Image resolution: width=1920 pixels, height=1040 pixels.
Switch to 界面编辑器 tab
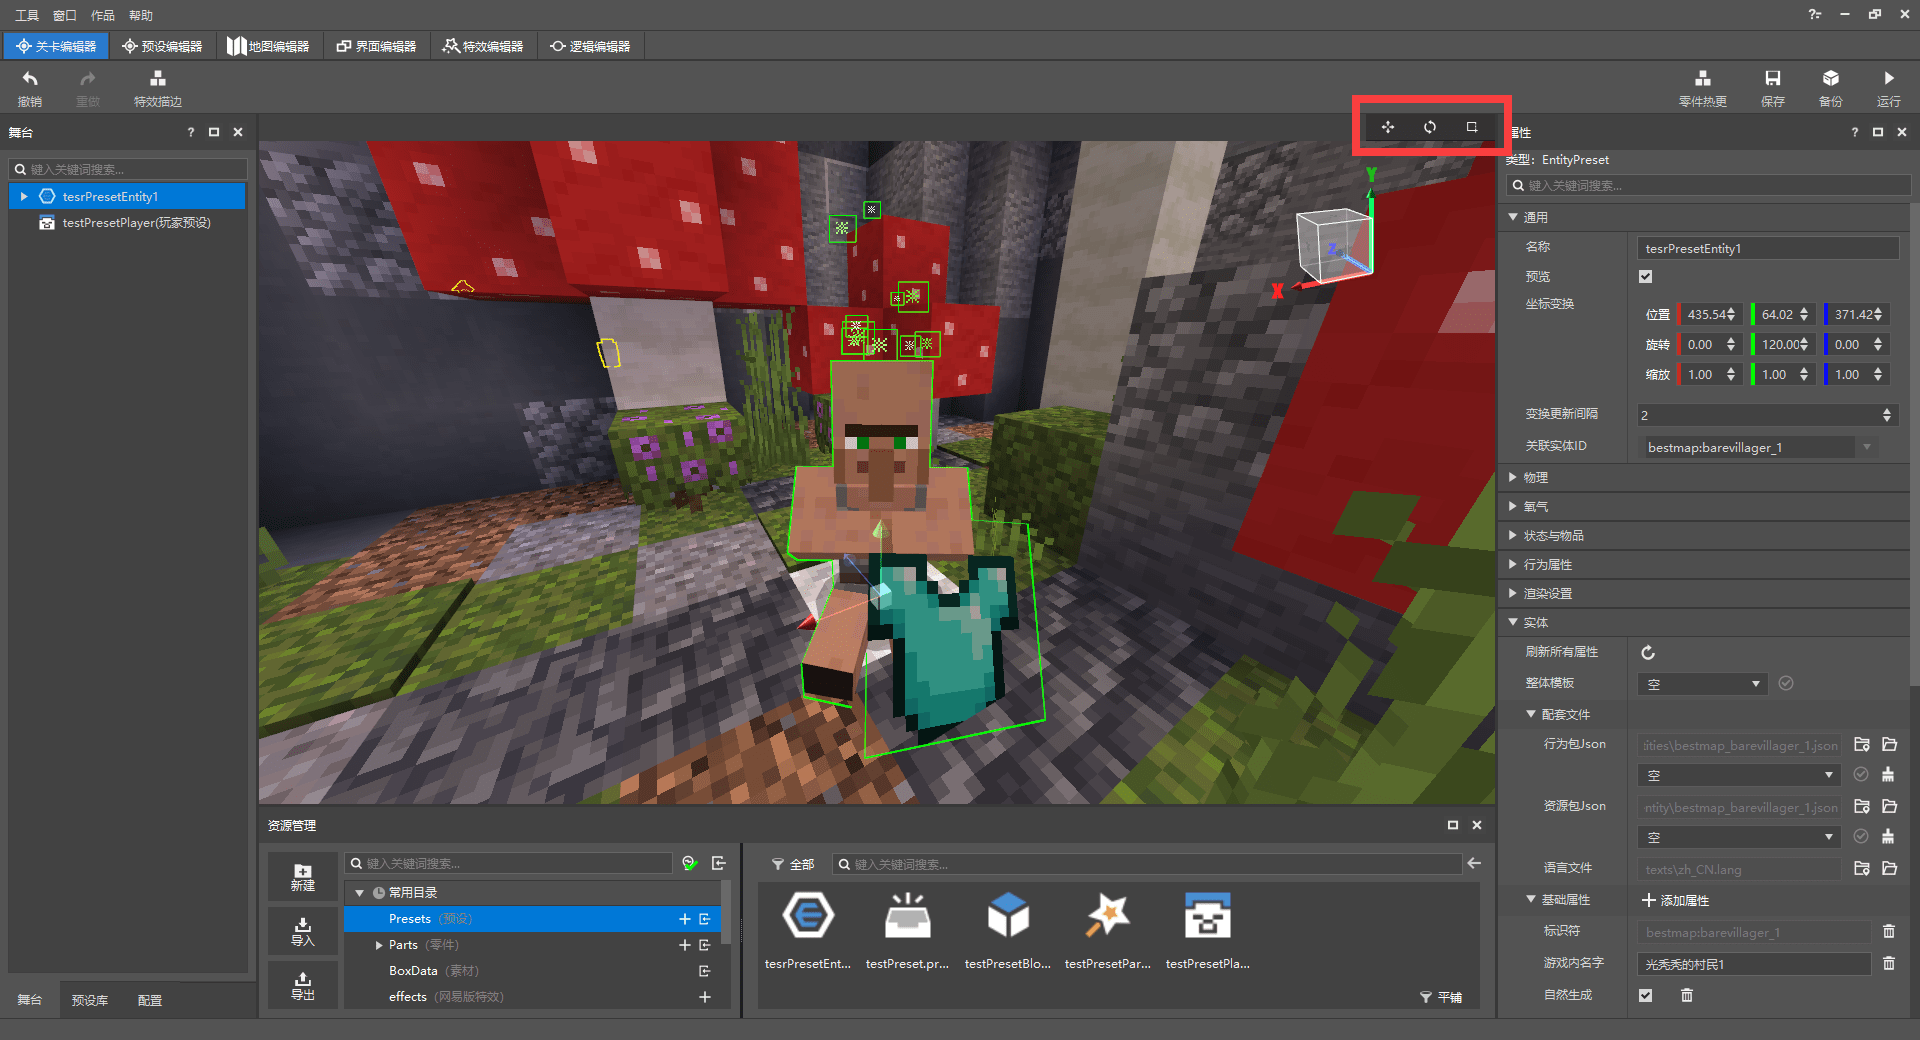click(376, 46)
